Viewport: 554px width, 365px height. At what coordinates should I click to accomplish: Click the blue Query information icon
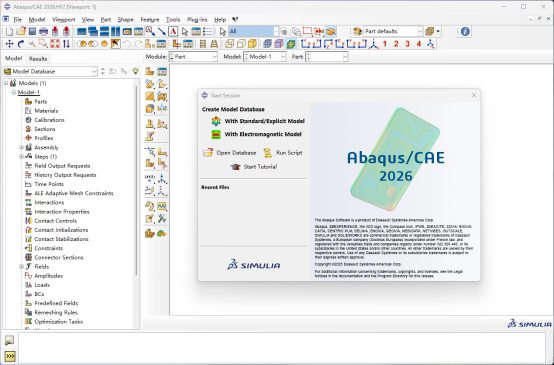click(x=465, y=31)
